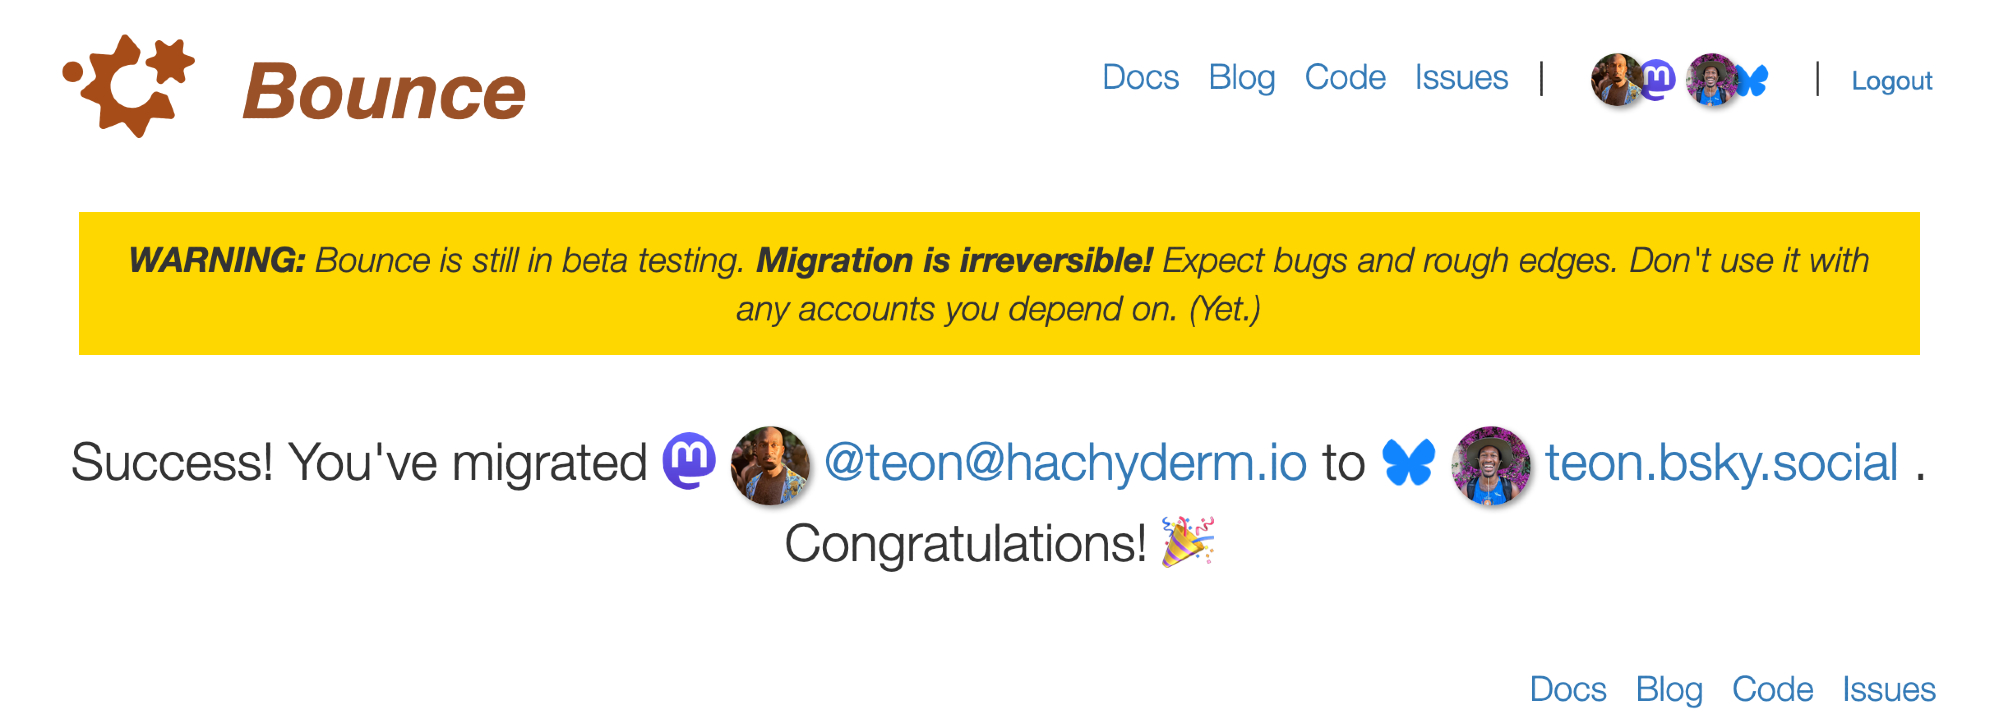Screen dimensions: 1999x728
Task: Open the @teon@hachyderm.io profile link
Action: 1065,463
